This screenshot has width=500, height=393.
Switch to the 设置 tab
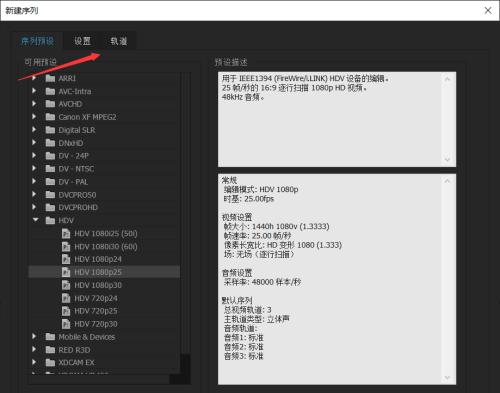[x=82, y=41]
